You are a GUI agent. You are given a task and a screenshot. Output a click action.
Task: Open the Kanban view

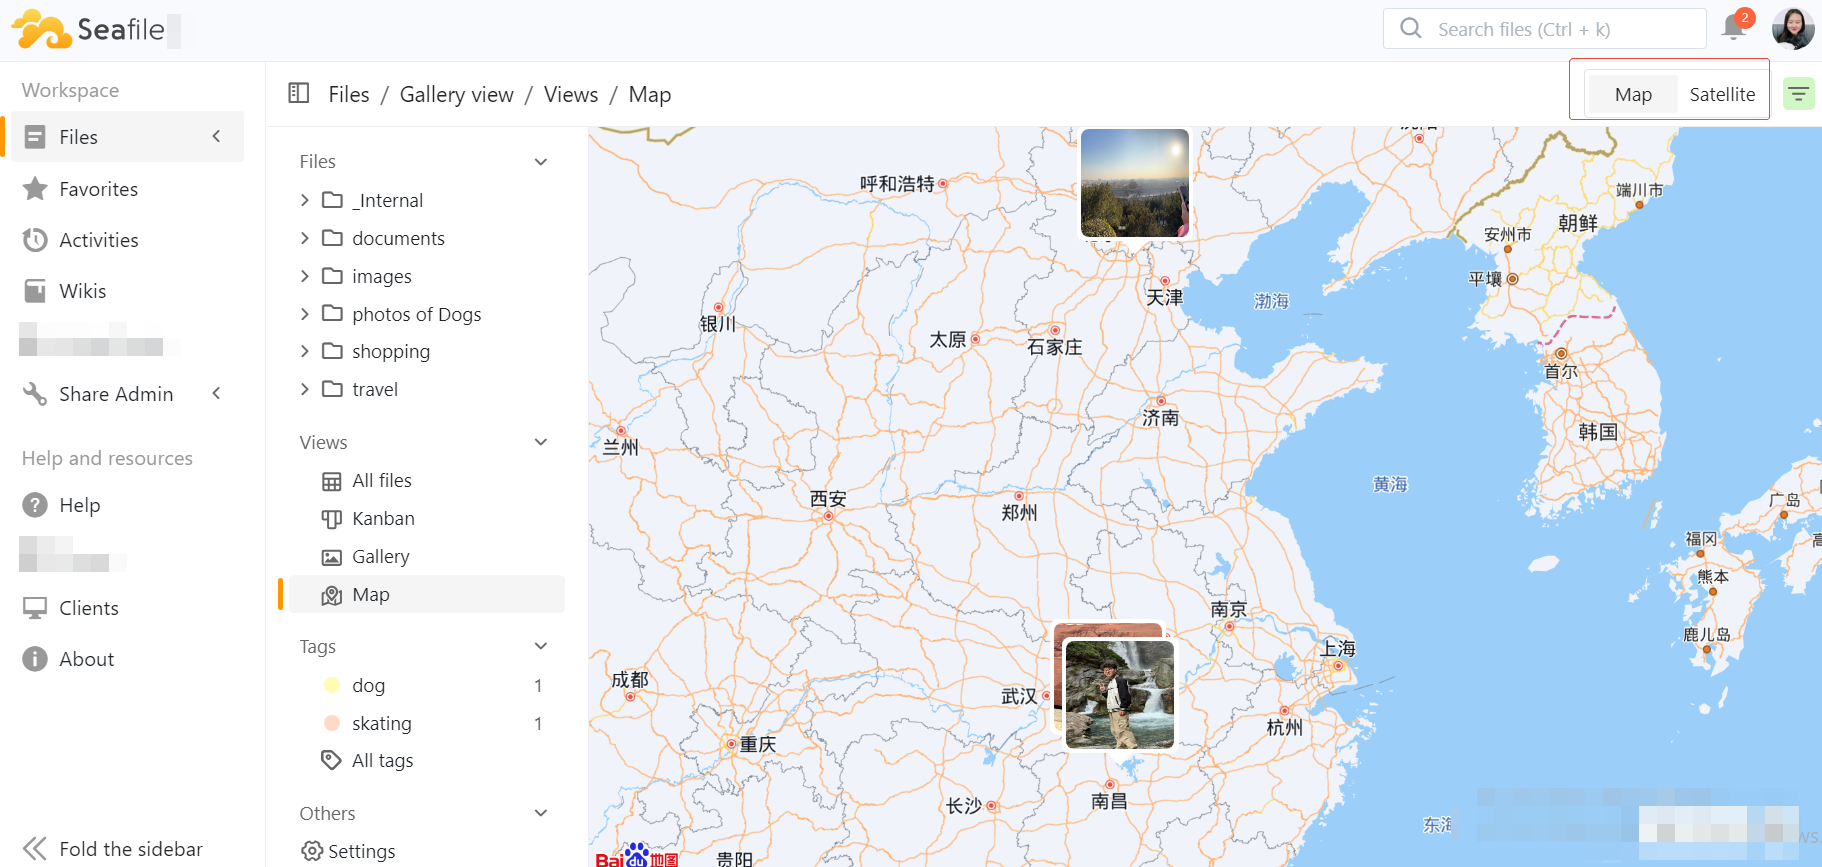[383, 518]
